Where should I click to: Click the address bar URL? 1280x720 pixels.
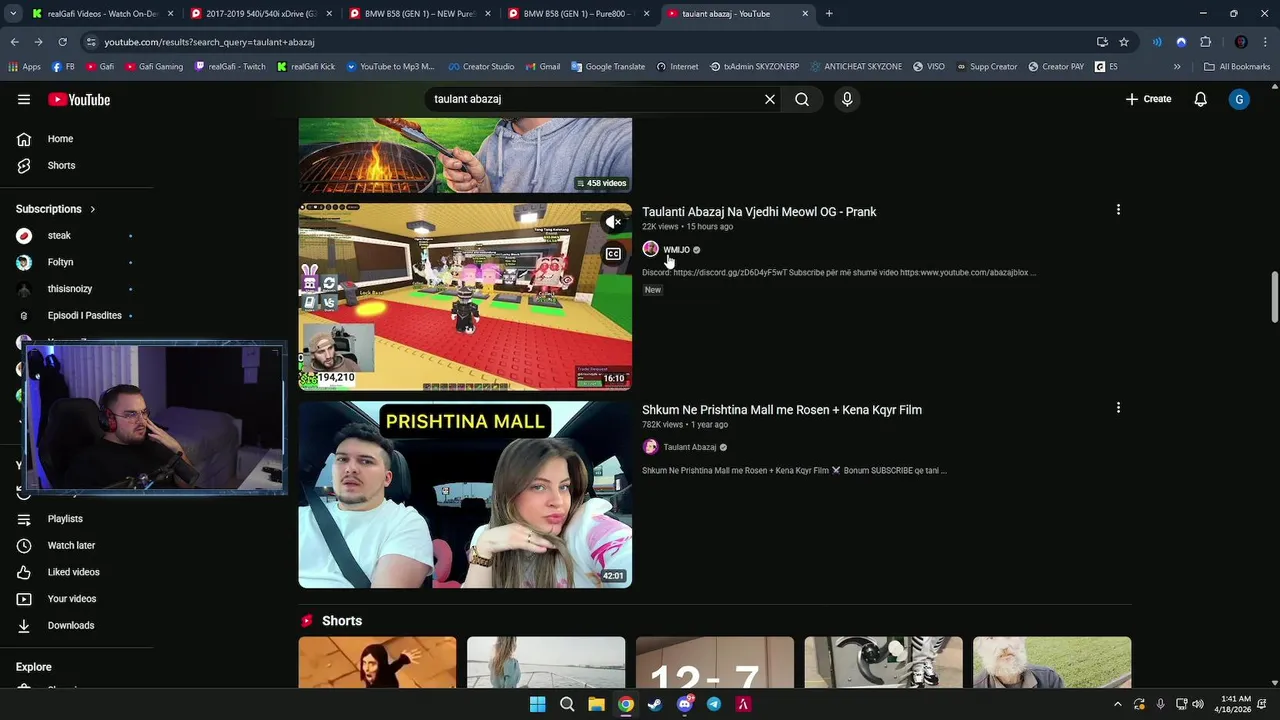[209, 42]
